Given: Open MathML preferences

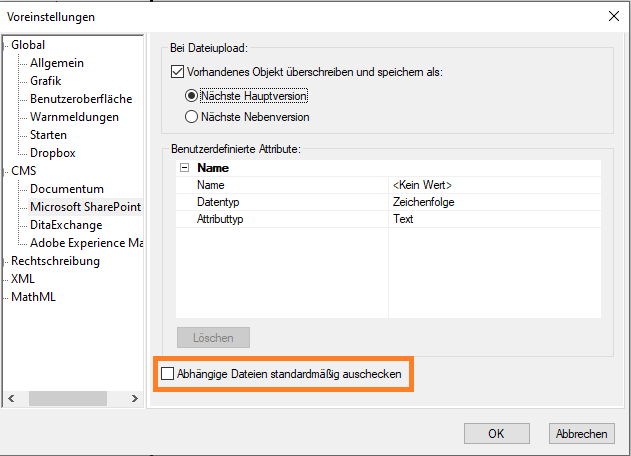Looking at the screenshot, I should click(x=33, y=297).
